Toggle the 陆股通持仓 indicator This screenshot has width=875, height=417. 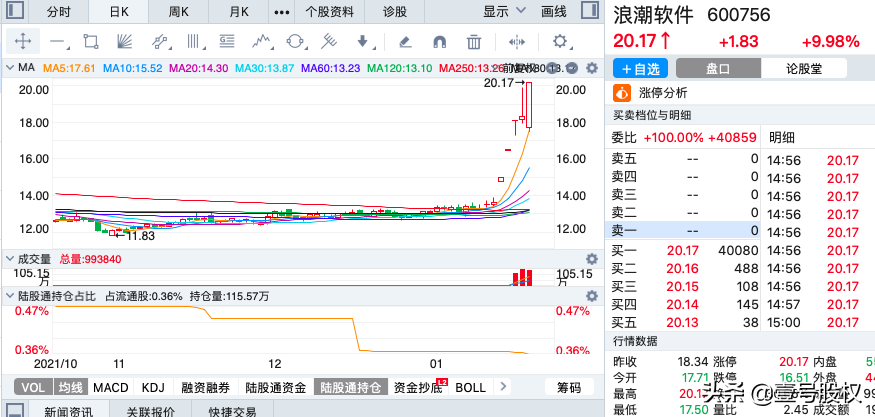point(350,387)
